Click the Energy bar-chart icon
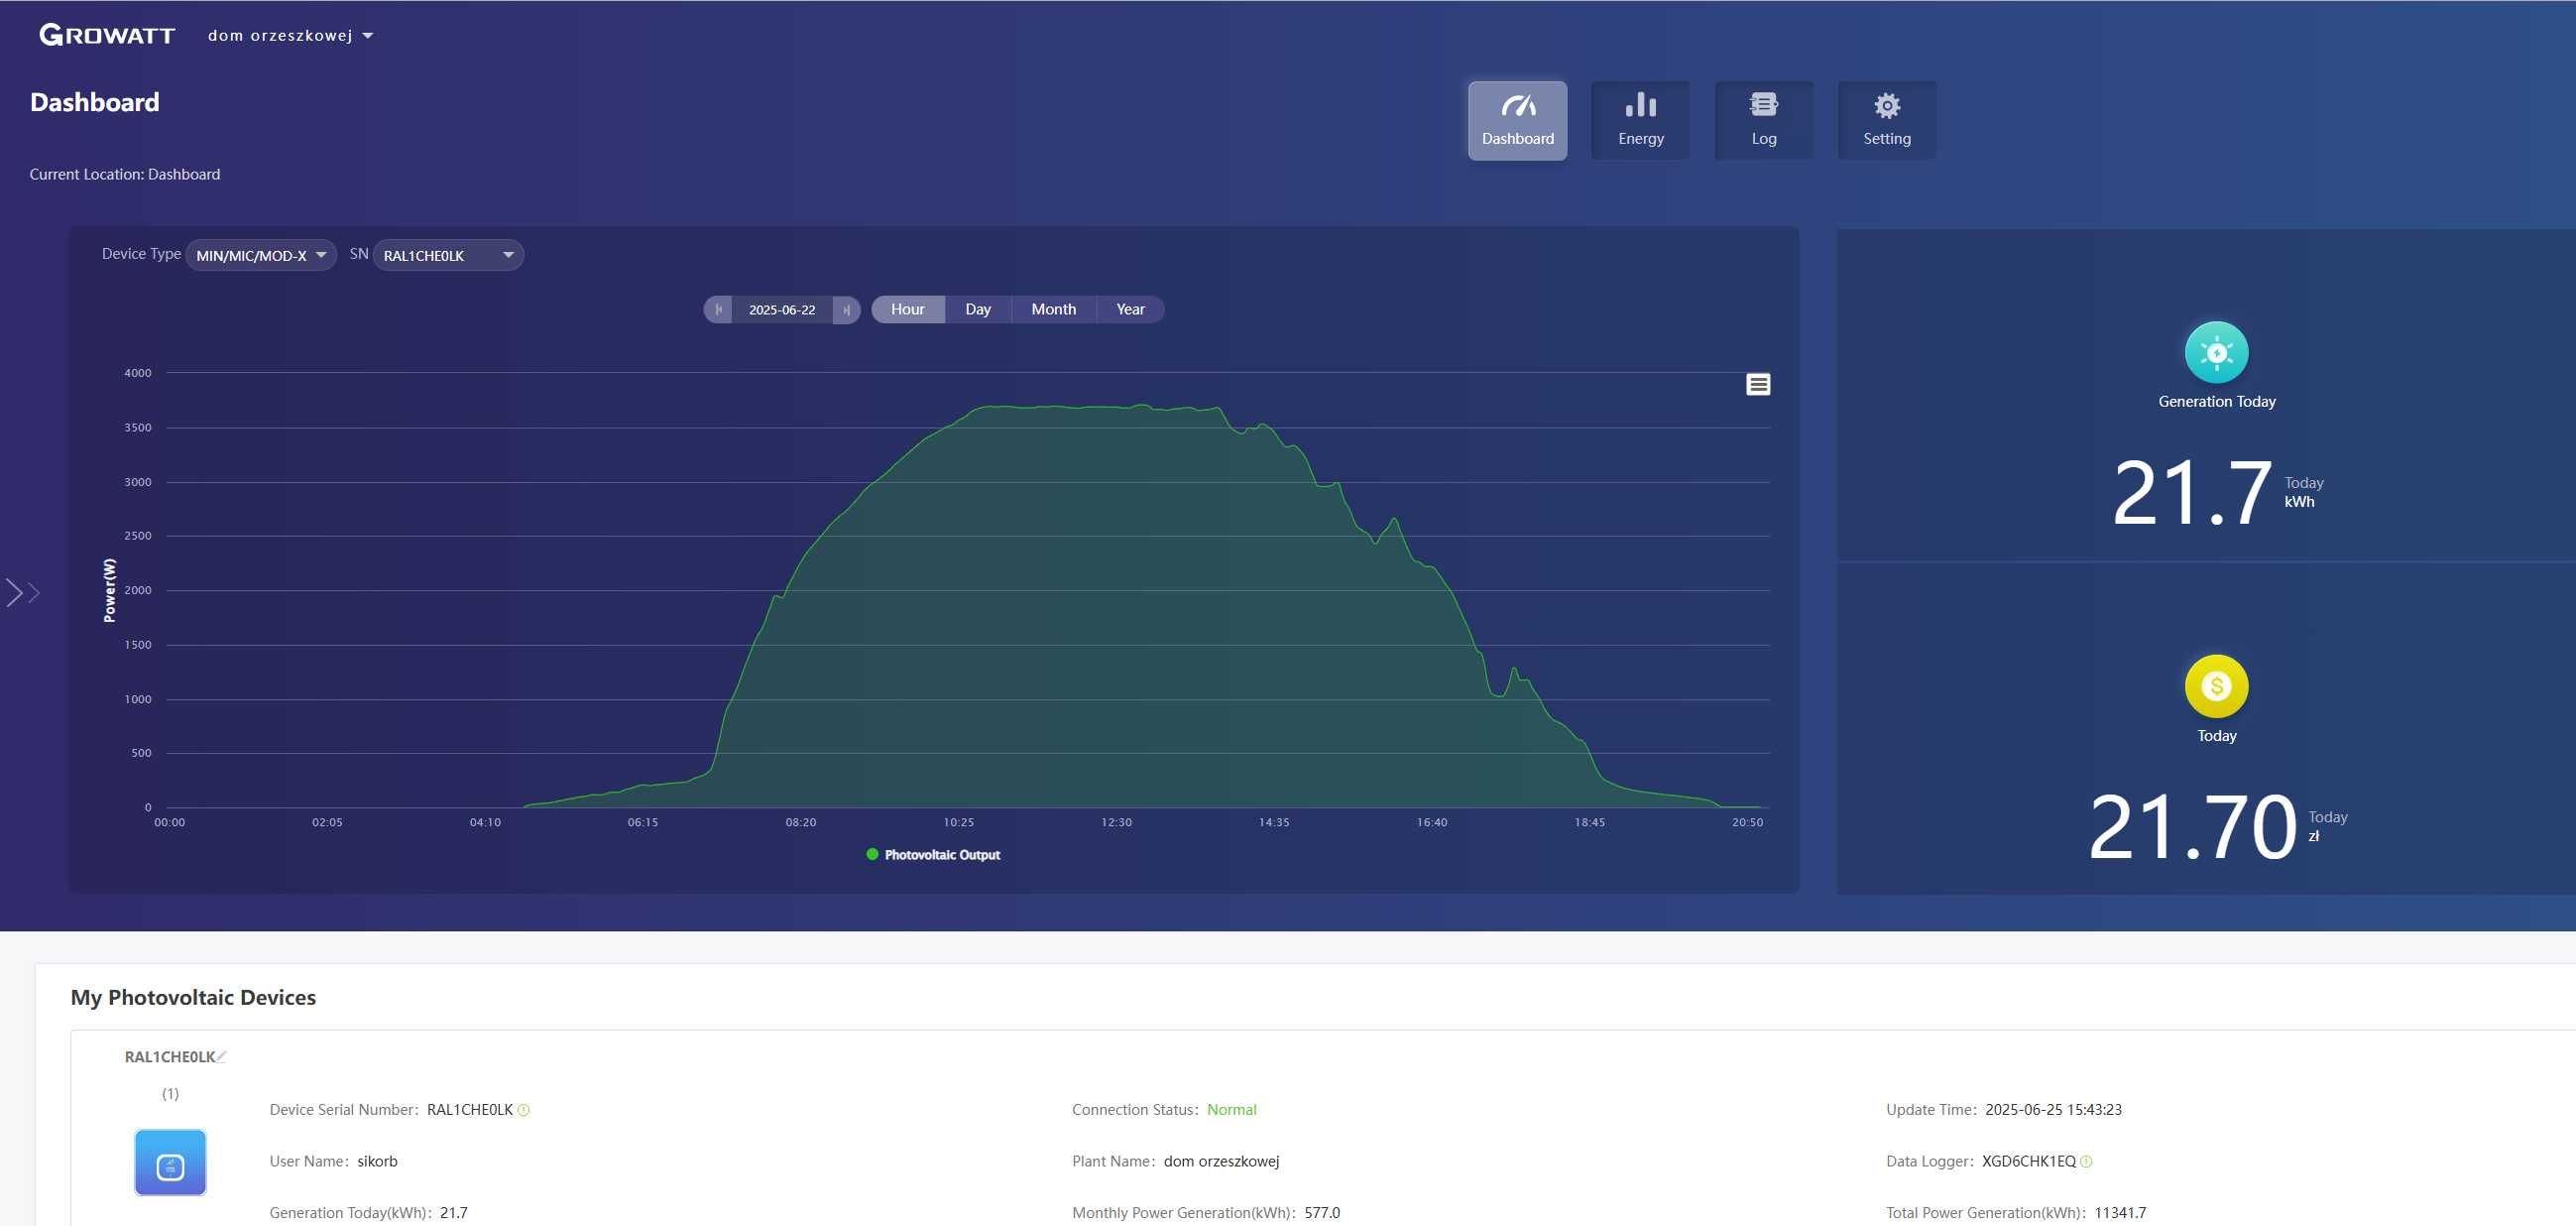Screen dimensions: 2576x1226 [1640, 105]
